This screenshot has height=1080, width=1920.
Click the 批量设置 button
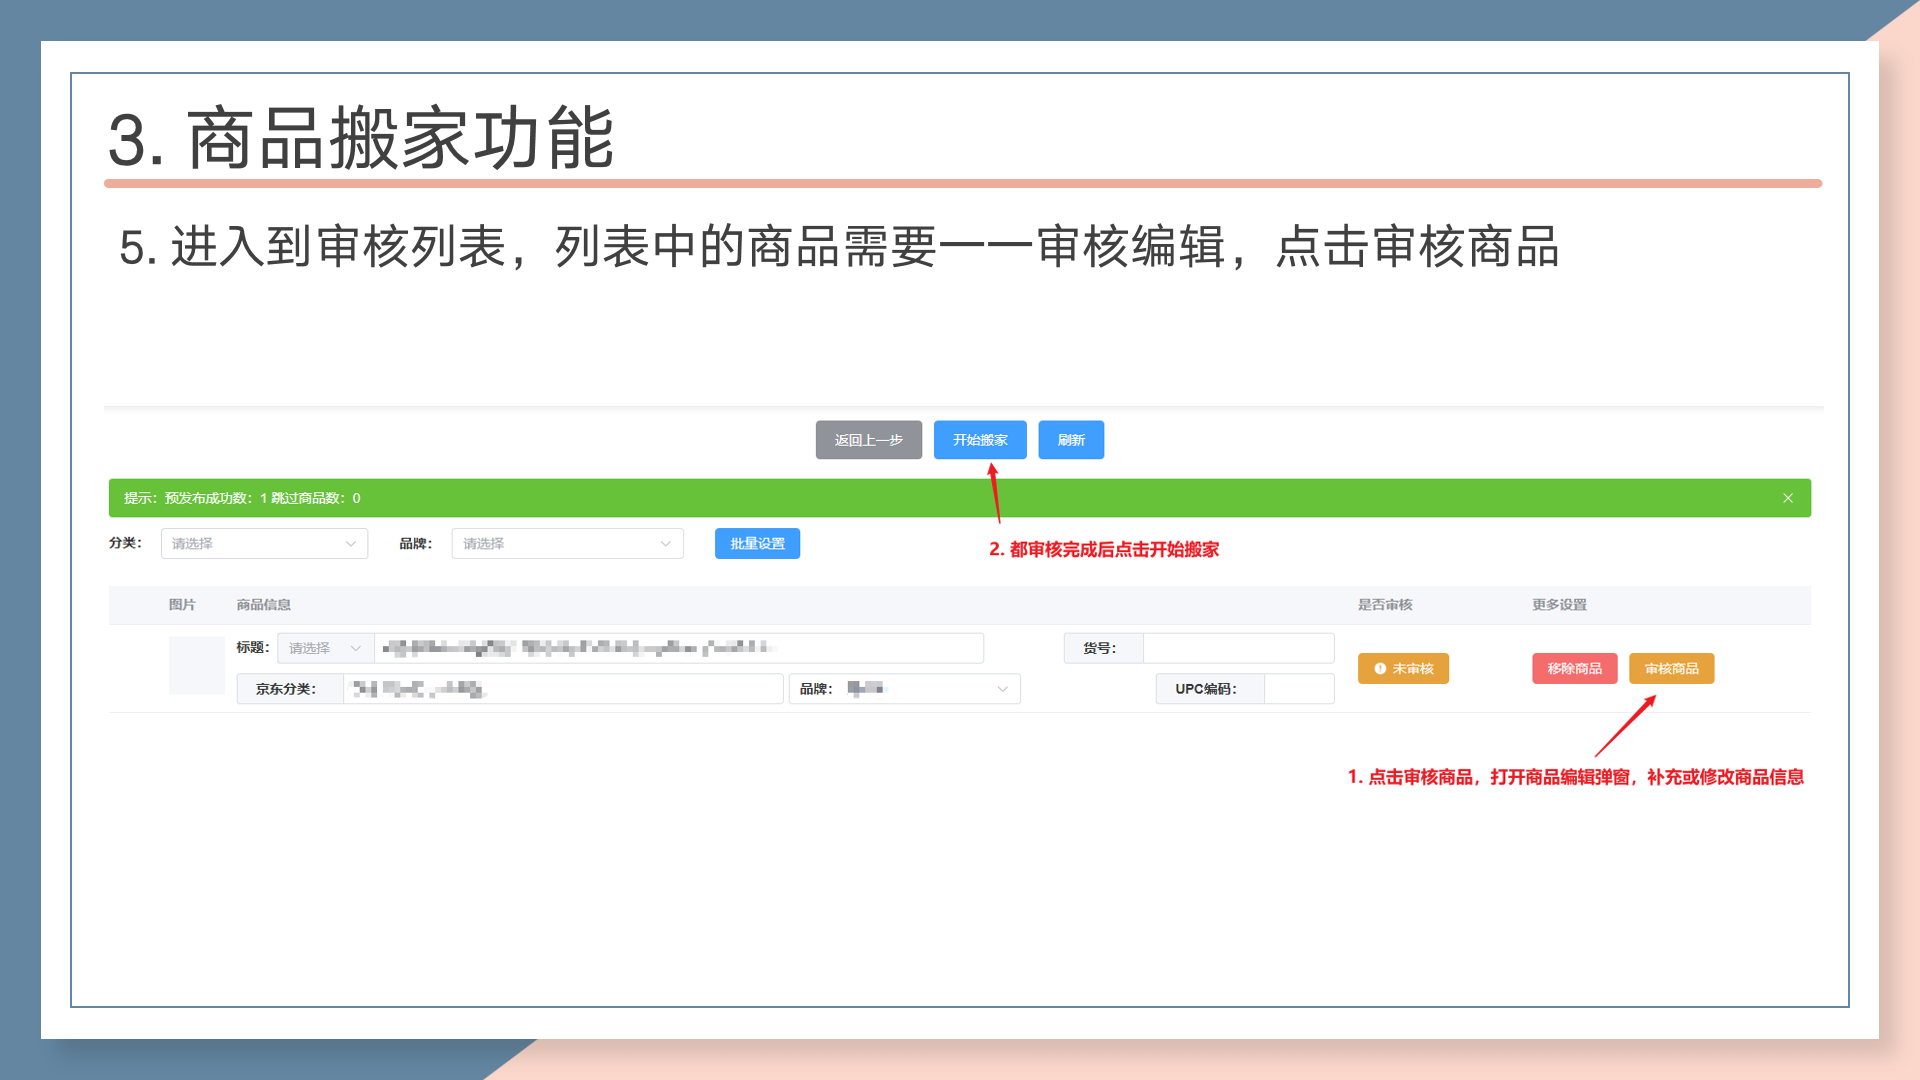[757, 544]
